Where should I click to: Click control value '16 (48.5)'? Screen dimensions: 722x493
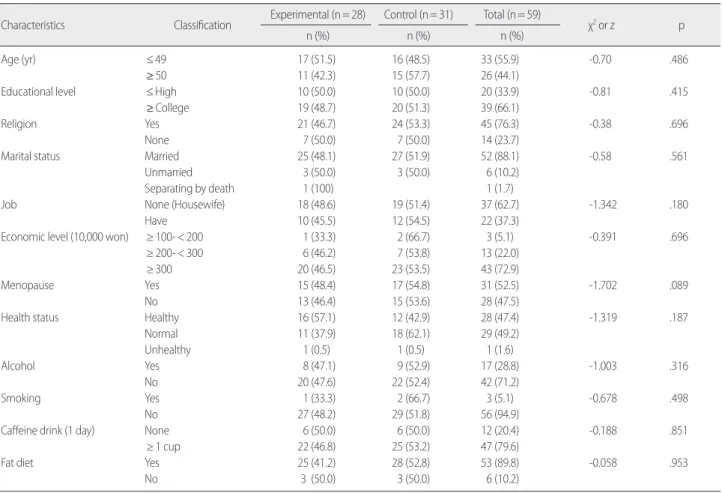411,59
